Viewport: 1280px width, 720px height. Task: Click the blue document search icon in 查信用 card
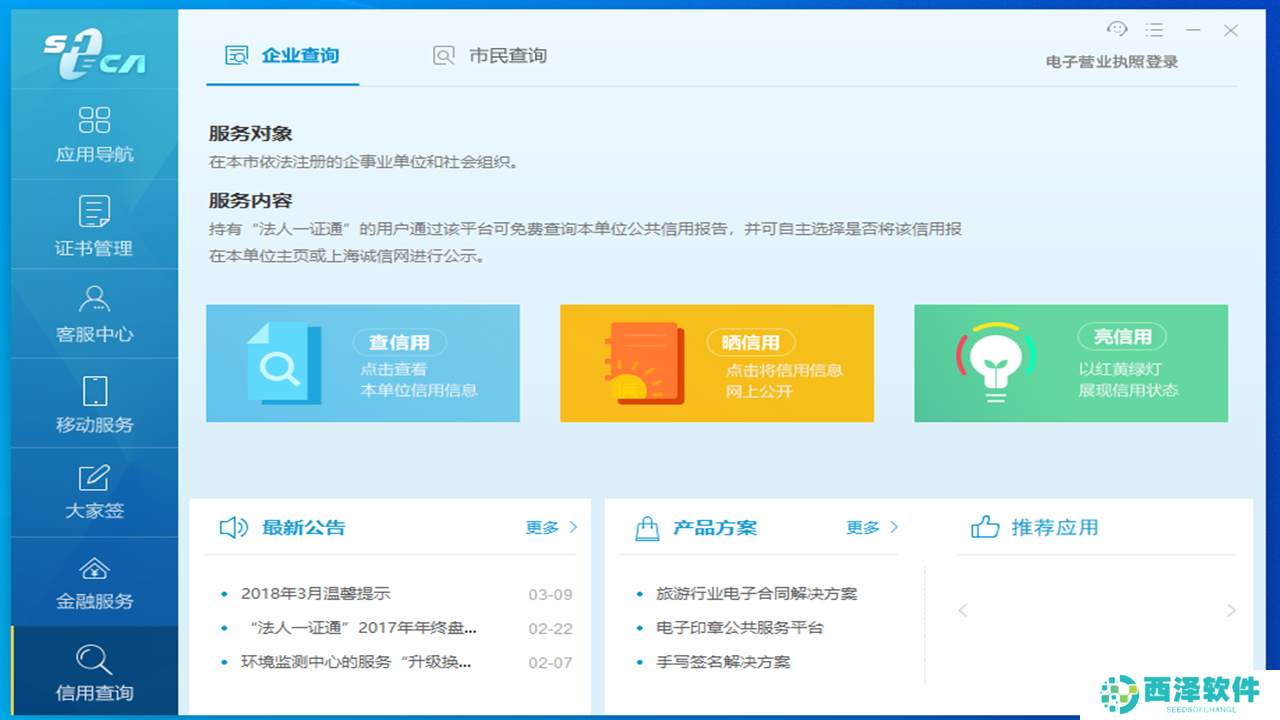[284, 364]
